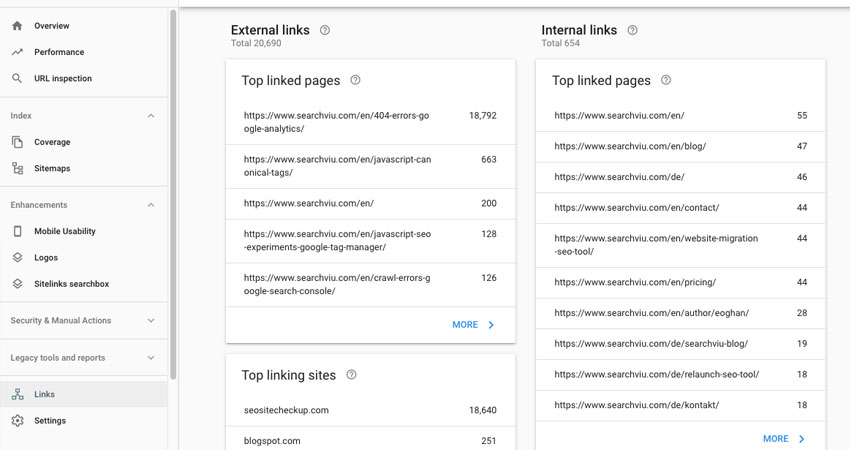Go to URL inspection

tap(84, 78)
